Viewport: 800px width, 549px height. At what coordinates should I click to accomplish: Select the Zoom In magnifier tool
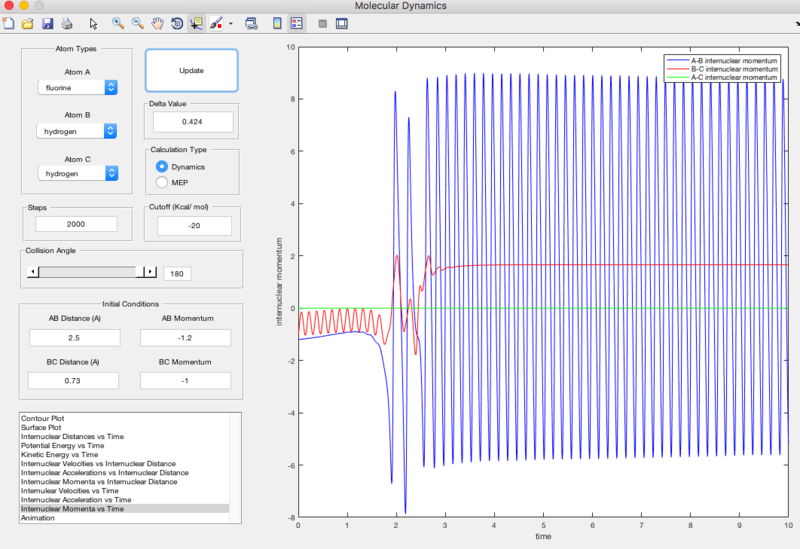[118, 23]
